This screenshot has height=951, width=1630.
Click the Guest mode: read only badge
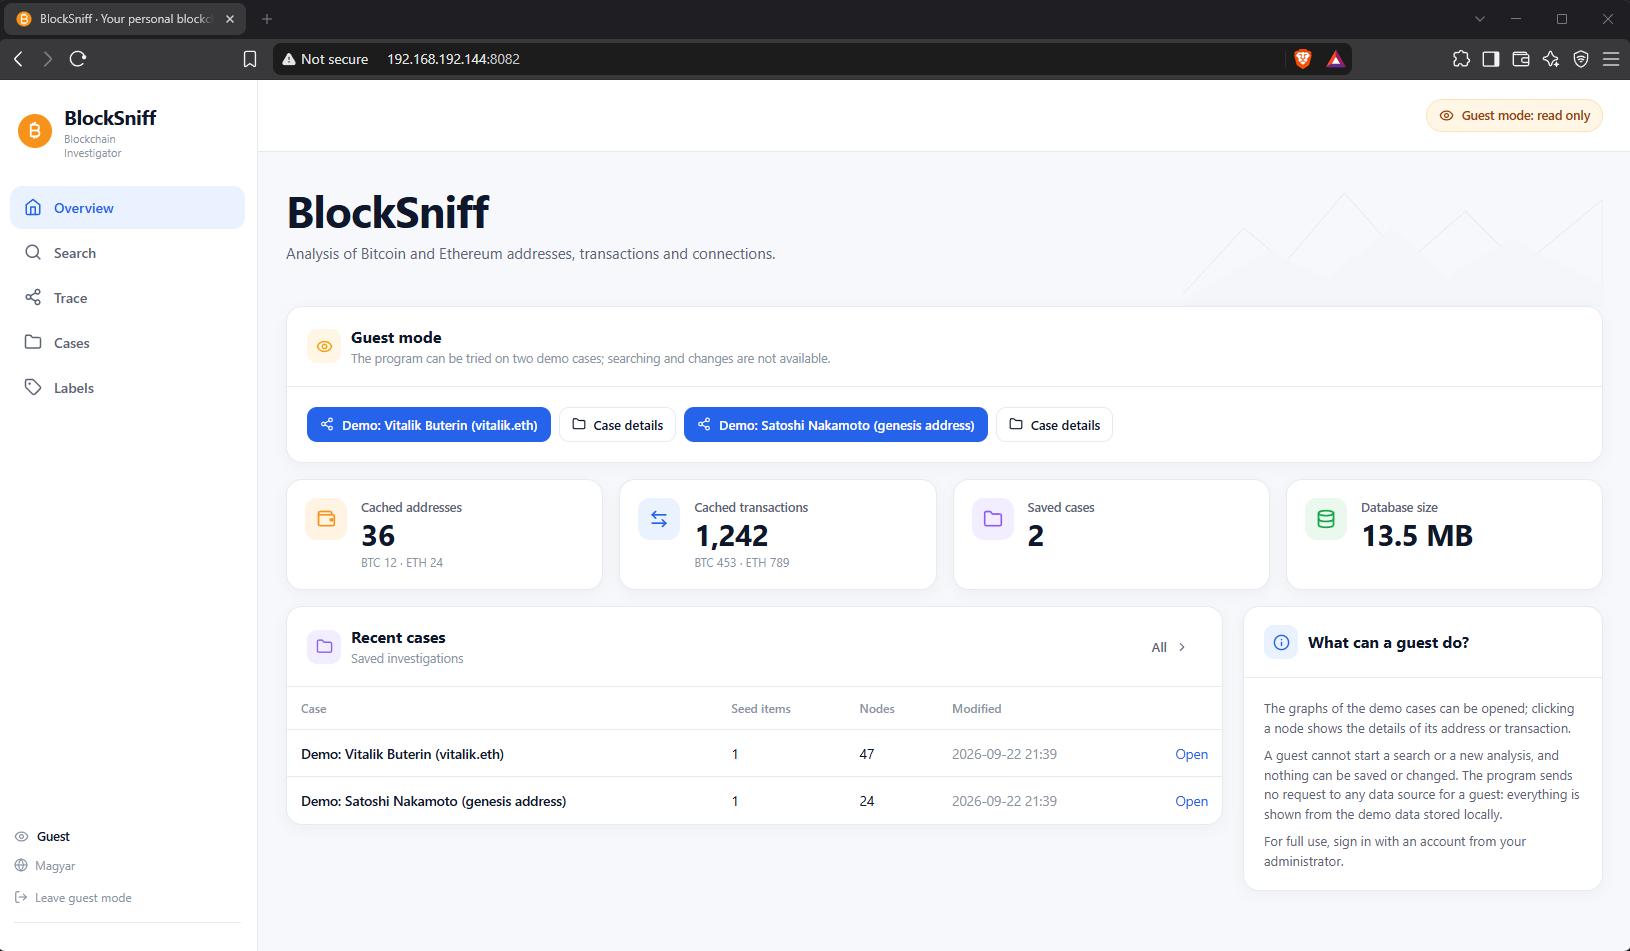coord(1514,116)
